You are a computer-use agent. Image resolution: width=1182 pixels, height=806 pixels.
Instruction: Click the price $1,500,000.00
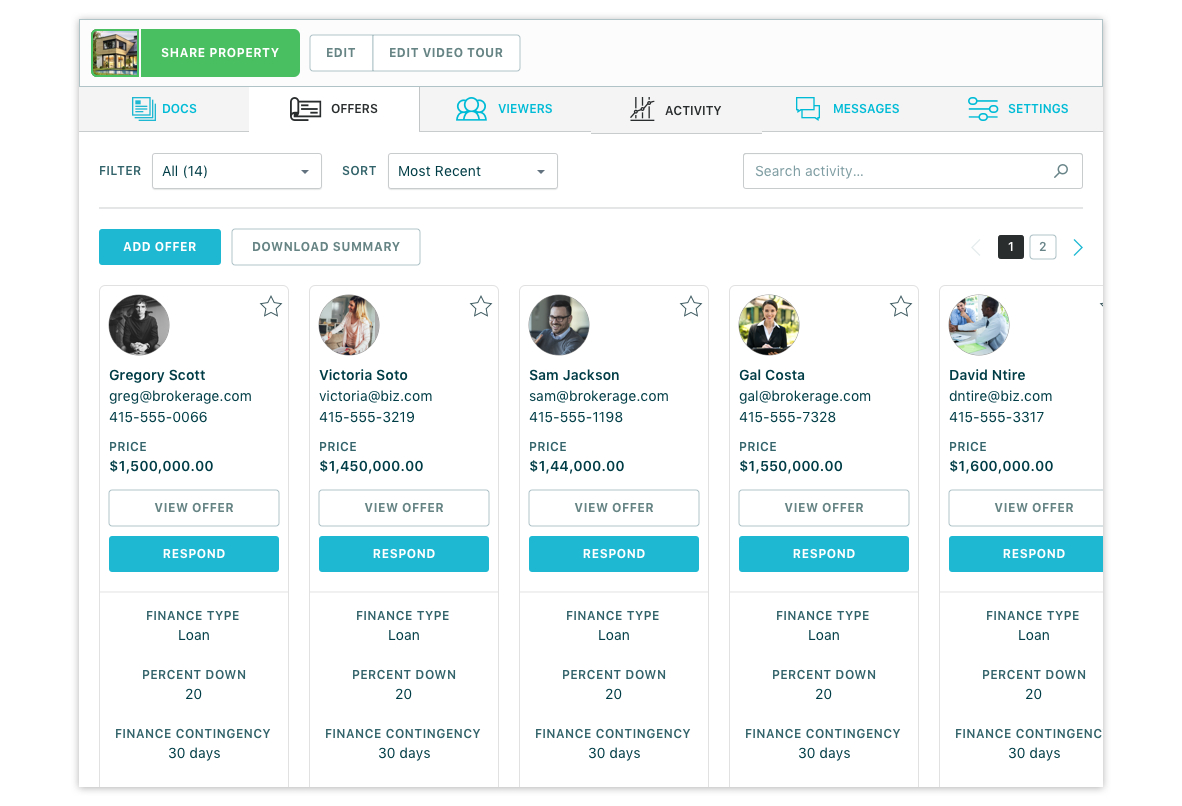[161, 467]
